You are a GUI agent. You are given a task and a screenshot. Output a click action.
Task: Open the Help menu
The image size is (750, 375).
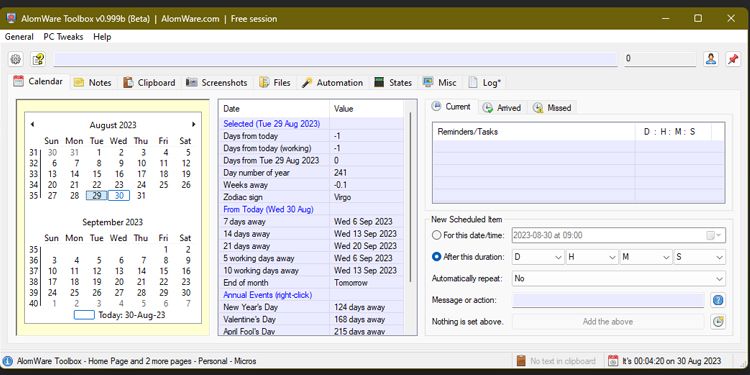pyautogui.click(x=102, y=37)
